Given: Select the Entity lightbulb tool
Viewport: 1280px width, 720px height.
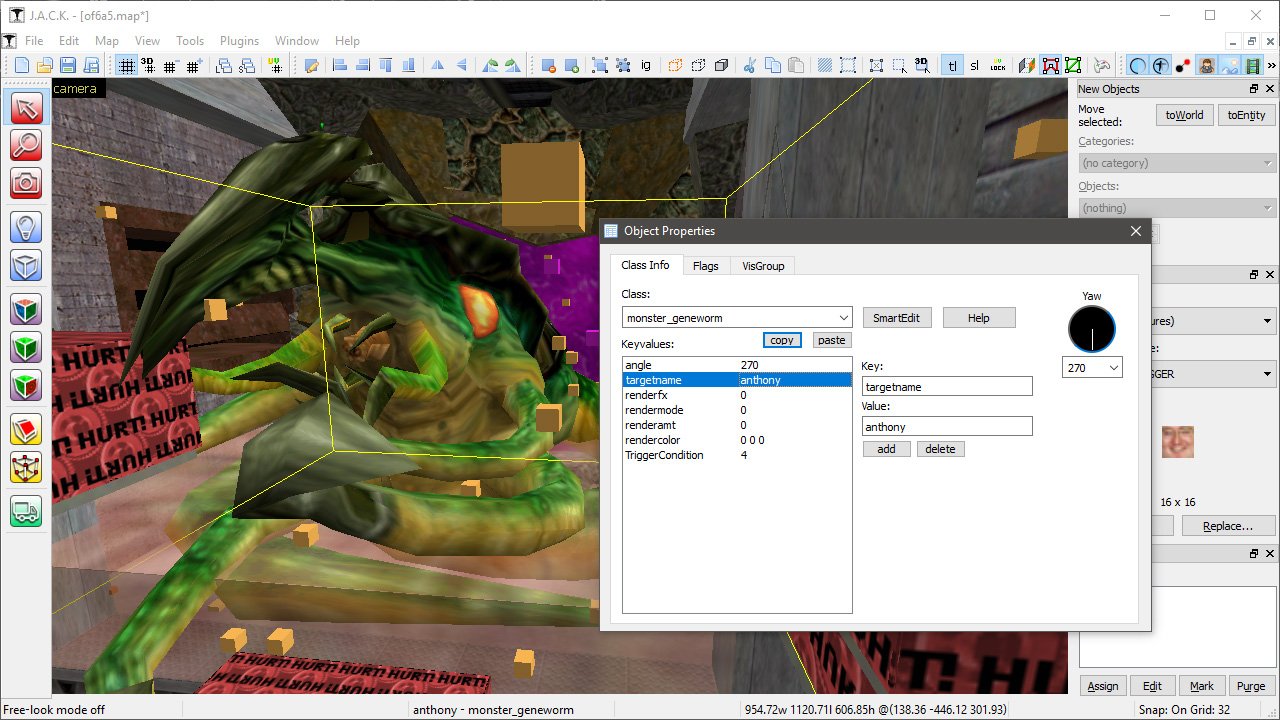Looking at the screenshot, I should (x=26, y=227).
